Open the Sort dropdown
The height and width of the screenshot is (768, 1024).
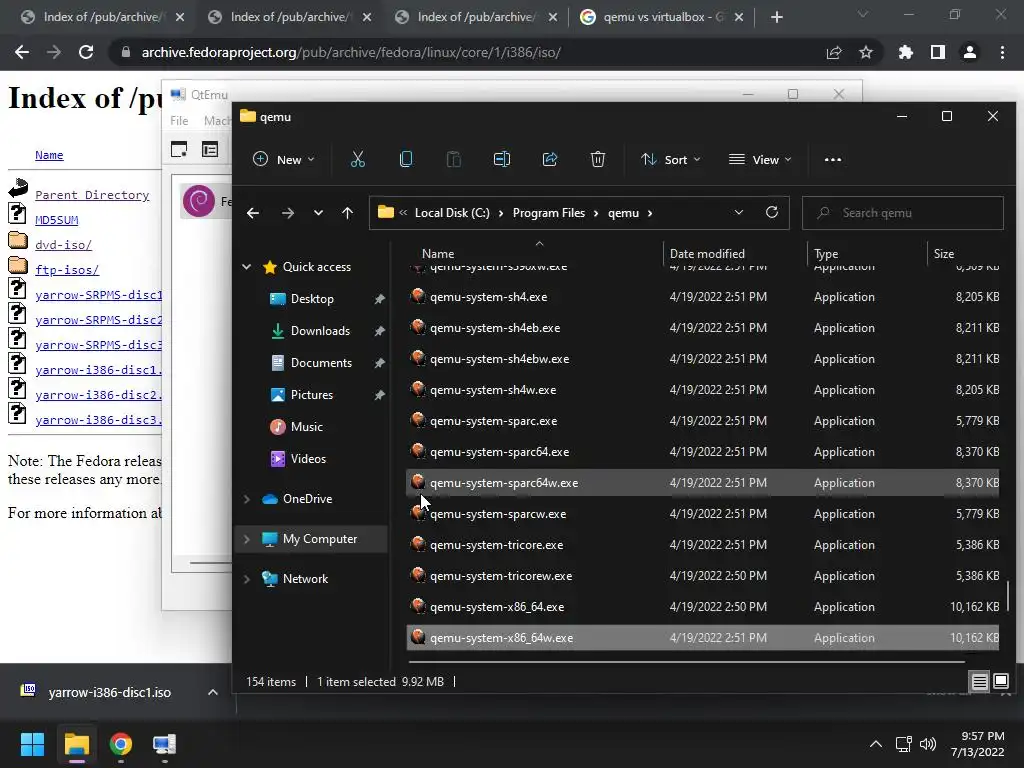point(671,159)
